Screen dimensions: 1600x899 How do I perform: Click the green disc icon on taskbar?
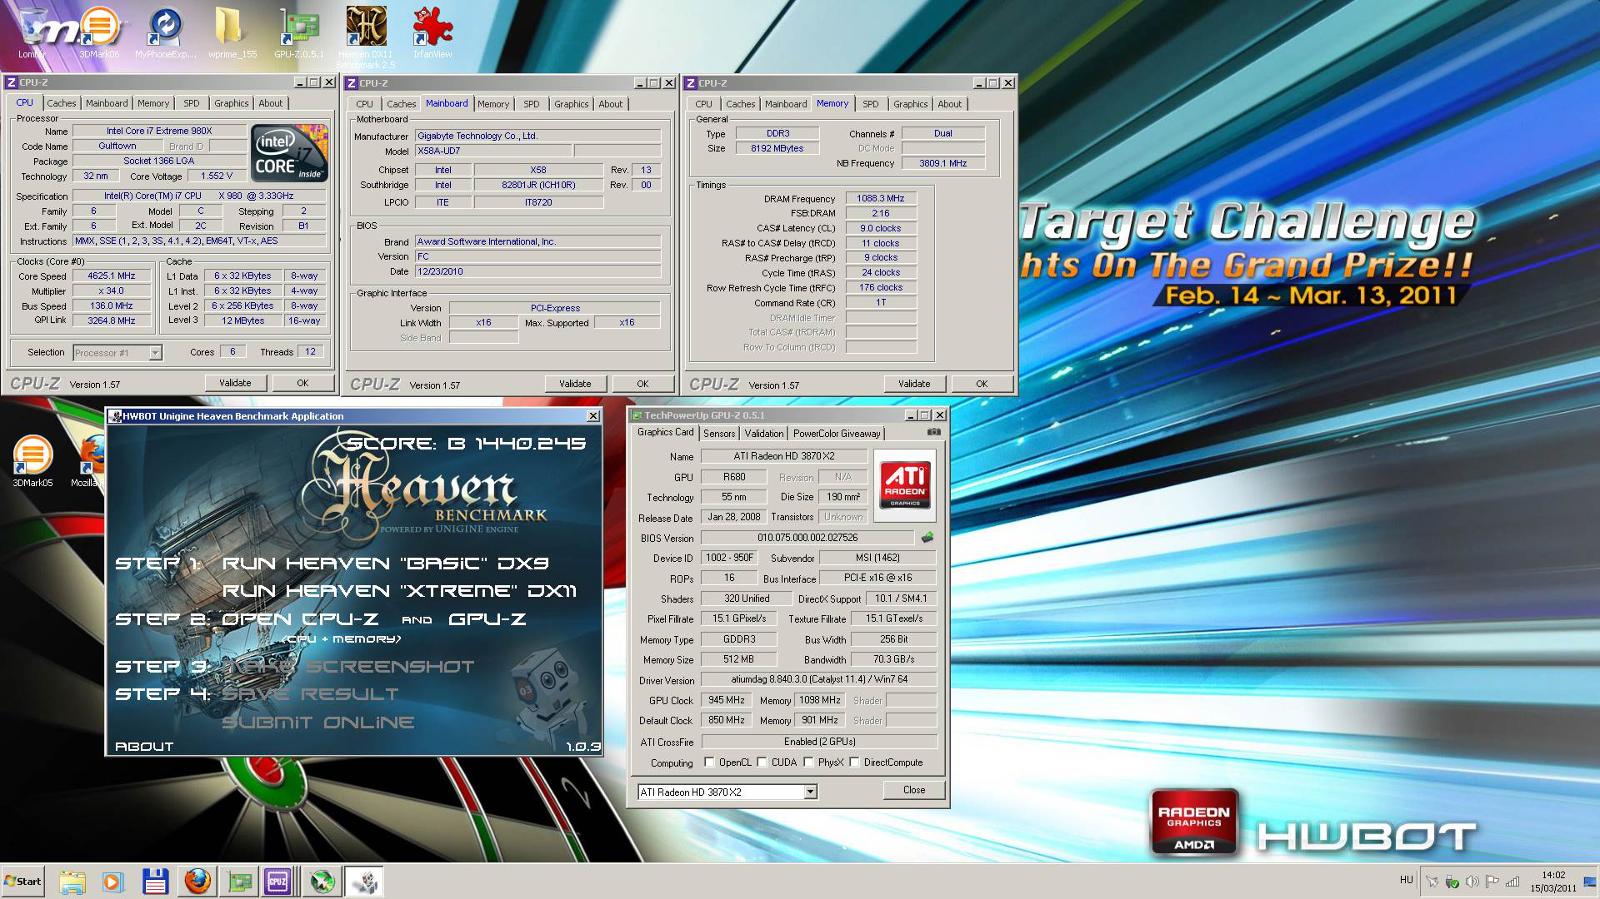[x=322, y=882]
